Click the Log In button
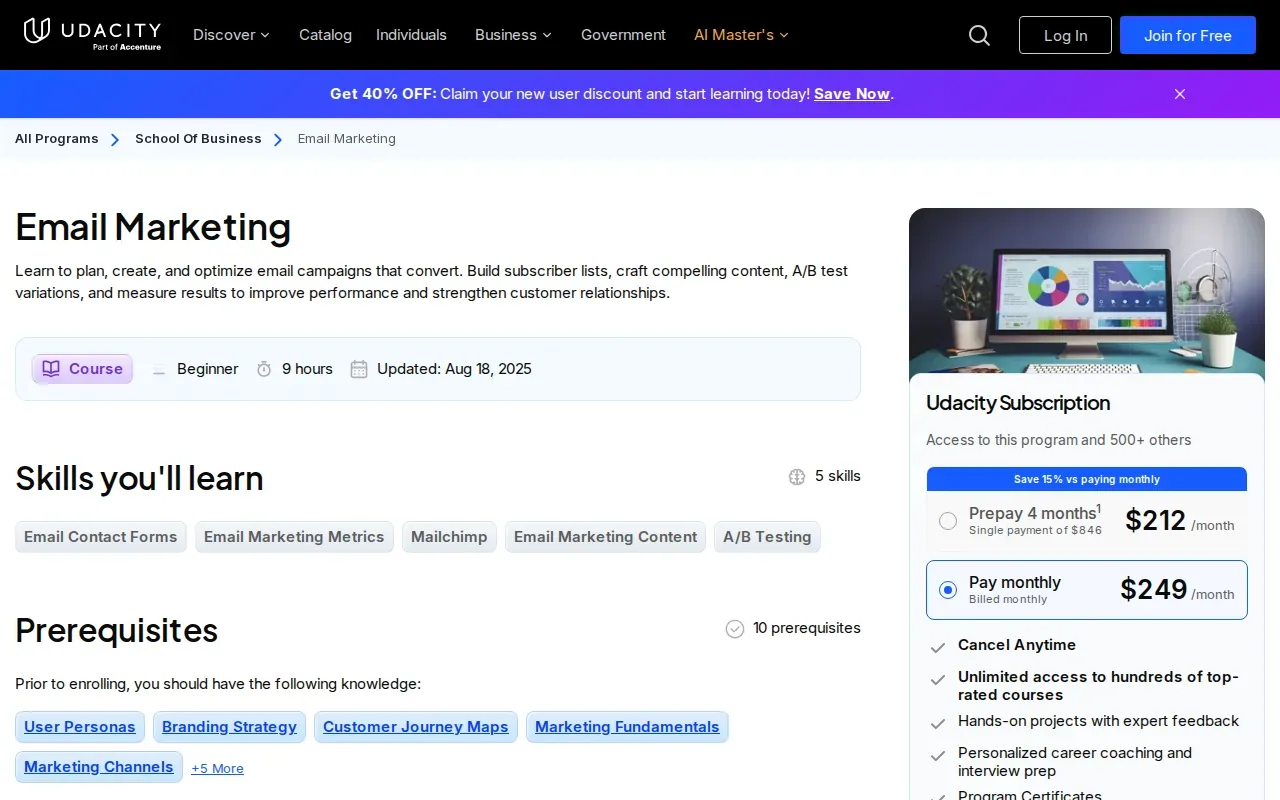This screenshot has width=1280, height=800. coord(1065,35)
